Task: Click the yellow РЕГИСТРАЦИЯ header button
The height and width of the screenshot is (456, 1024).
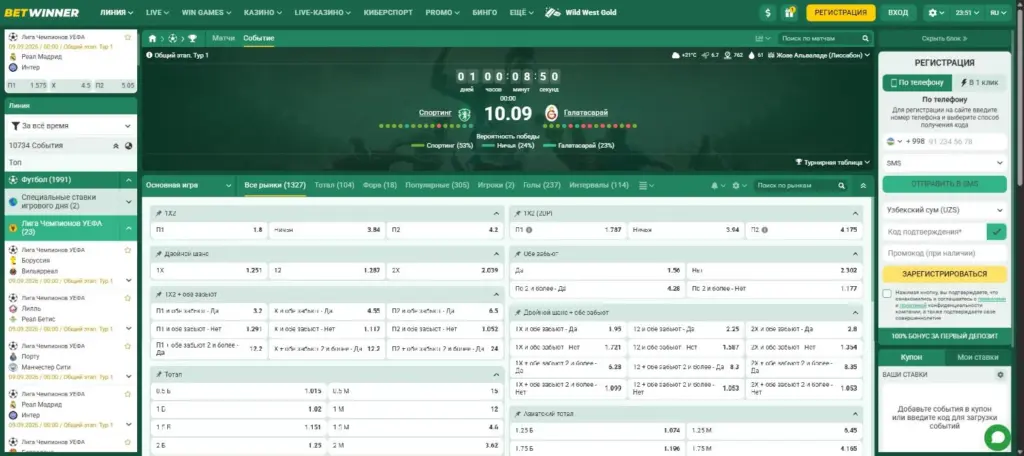Action: pyautogui.click(x=840, y=12)
